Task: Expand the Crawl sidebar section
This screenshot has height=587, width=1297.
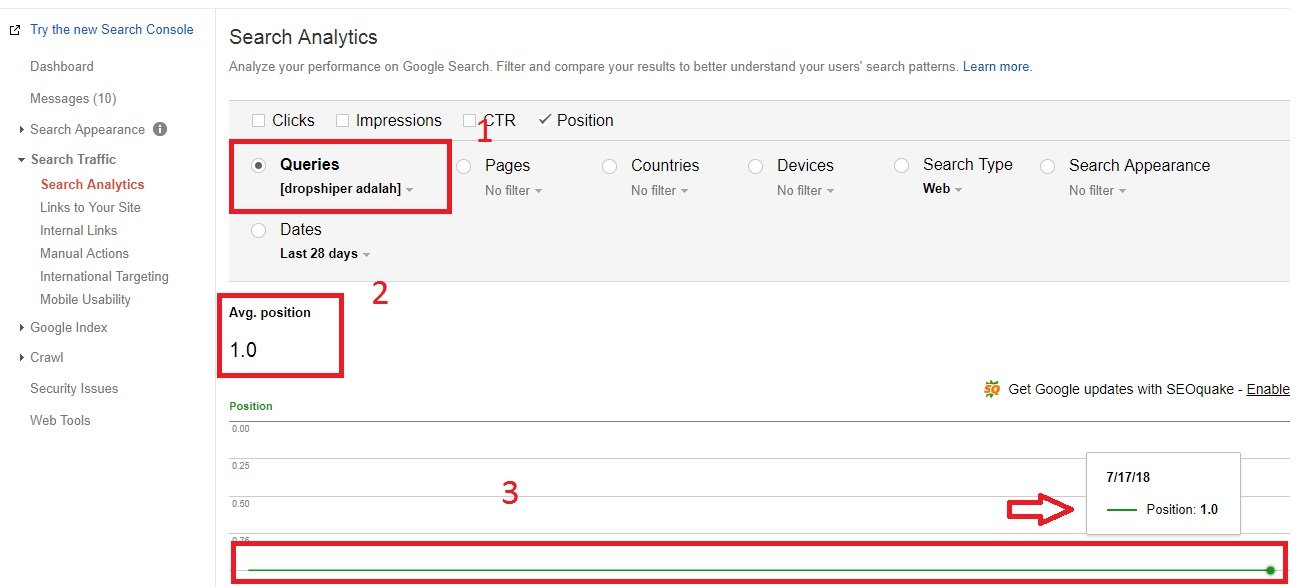Action: pyautogui.click(x=46, y=357)
